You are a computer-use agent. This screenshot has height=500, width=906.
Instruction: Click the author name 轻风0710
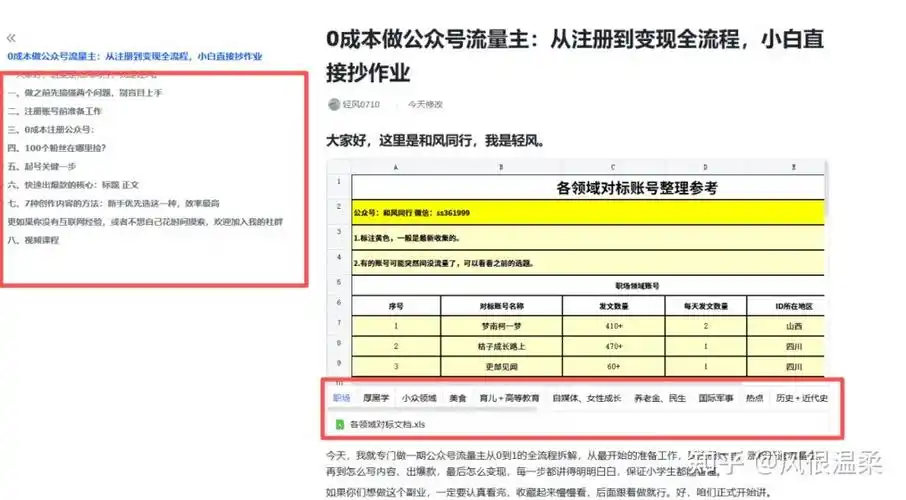click(x=361, y=105)
